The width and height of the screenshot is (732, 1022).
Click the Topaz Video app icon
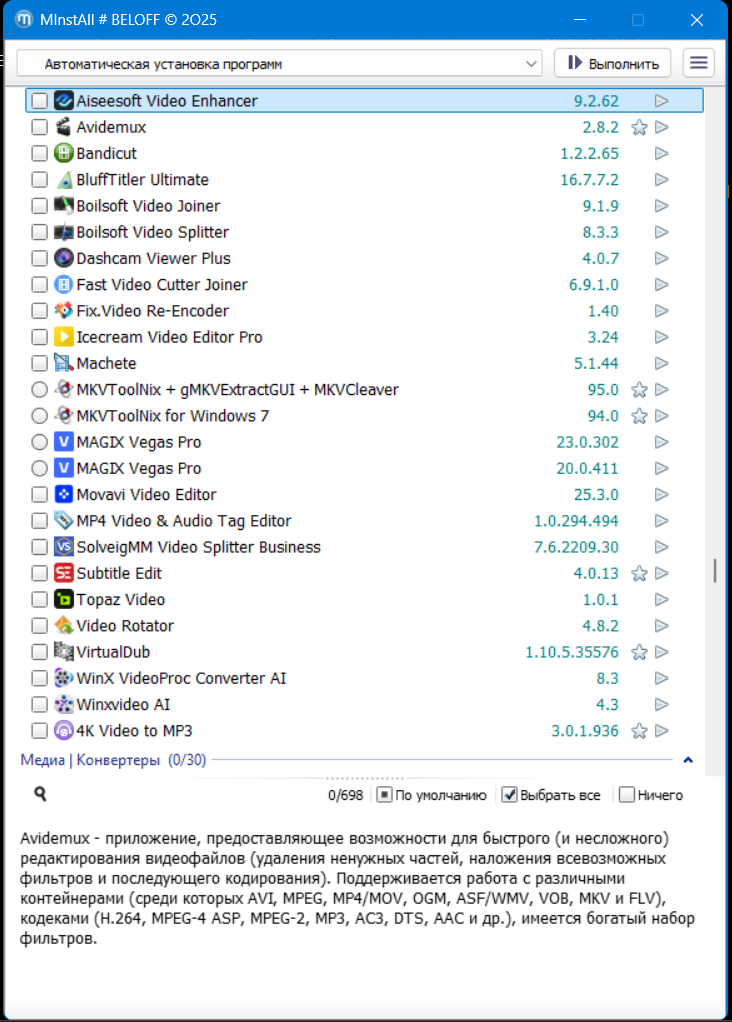click(x=64, y=600)
